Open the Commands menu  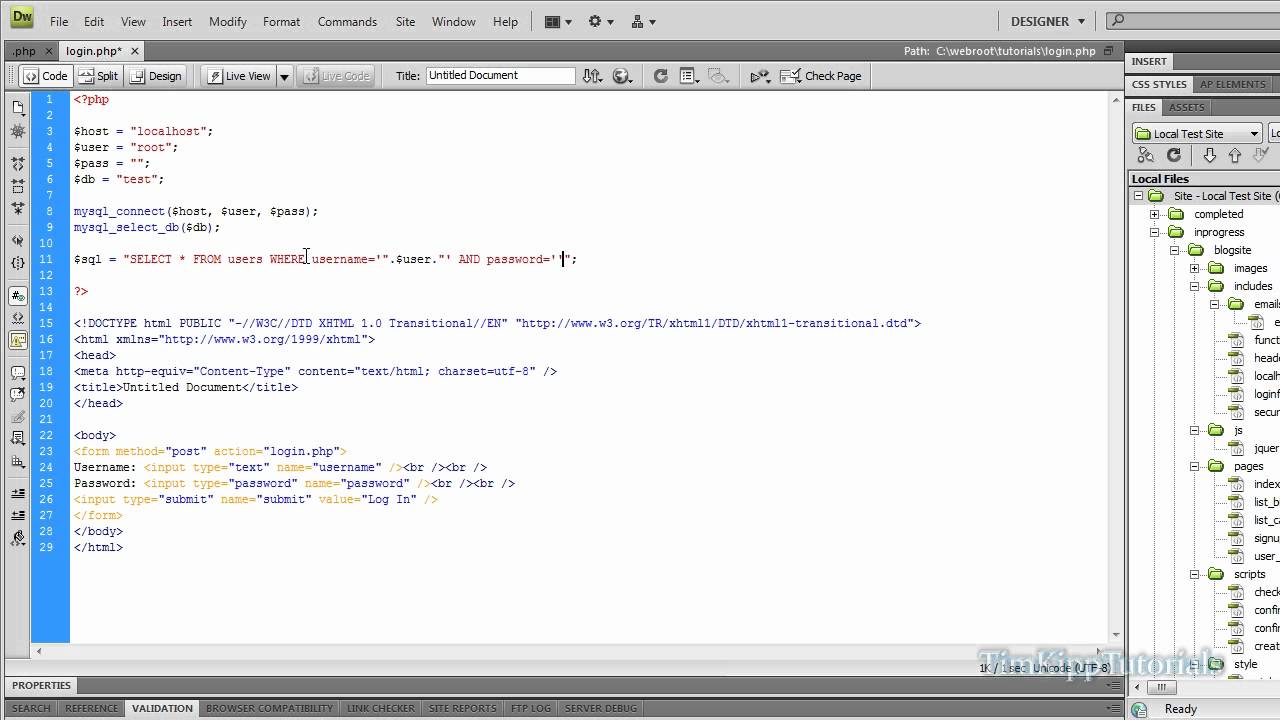click(x=347, y=21)
